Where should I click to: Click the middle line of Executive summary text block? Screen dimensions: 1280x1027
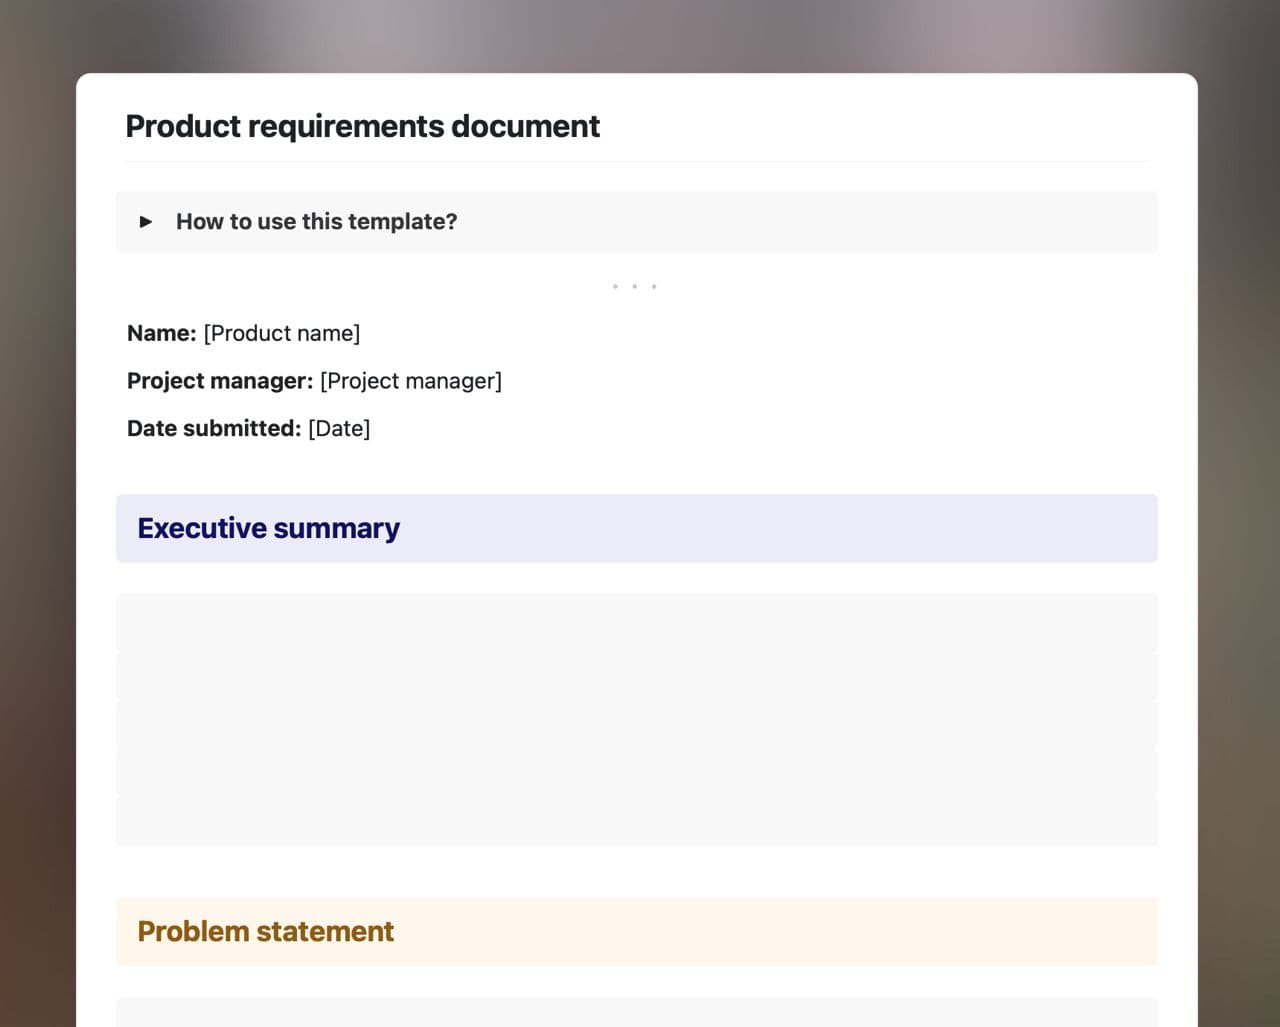click(636, 722)
